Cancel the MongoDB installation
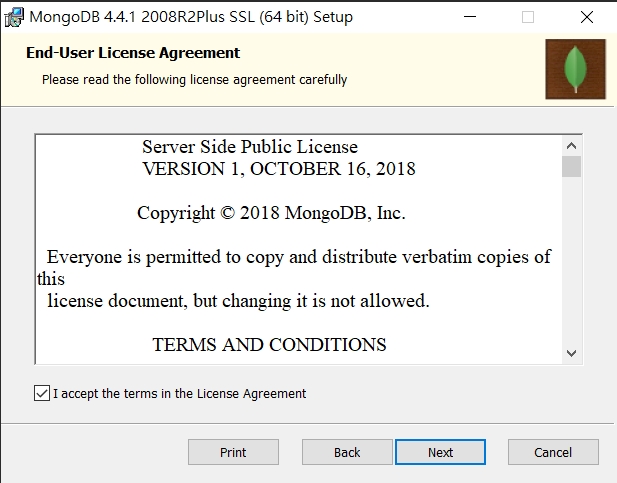Viewport: 617px width, 483px height. (553, 452)
